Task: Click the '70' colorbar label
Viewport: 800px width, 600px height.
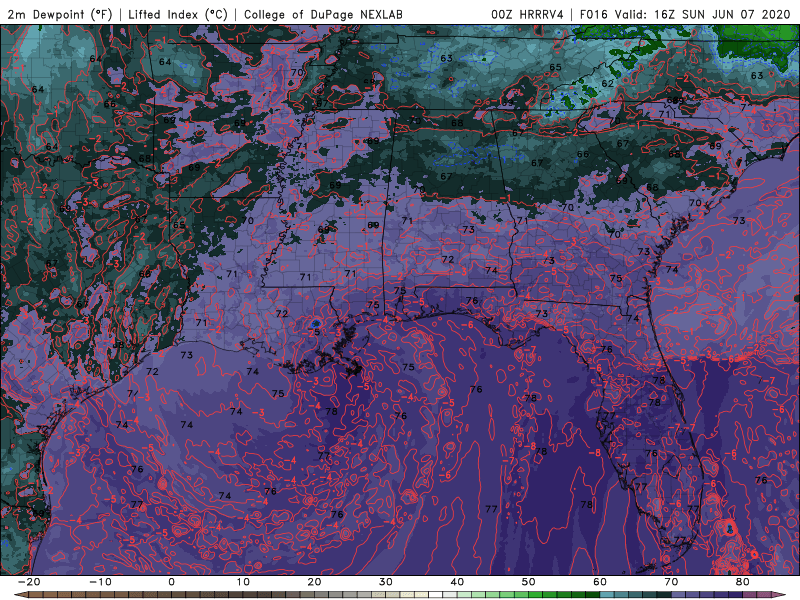Action: [x=671, y=582]
